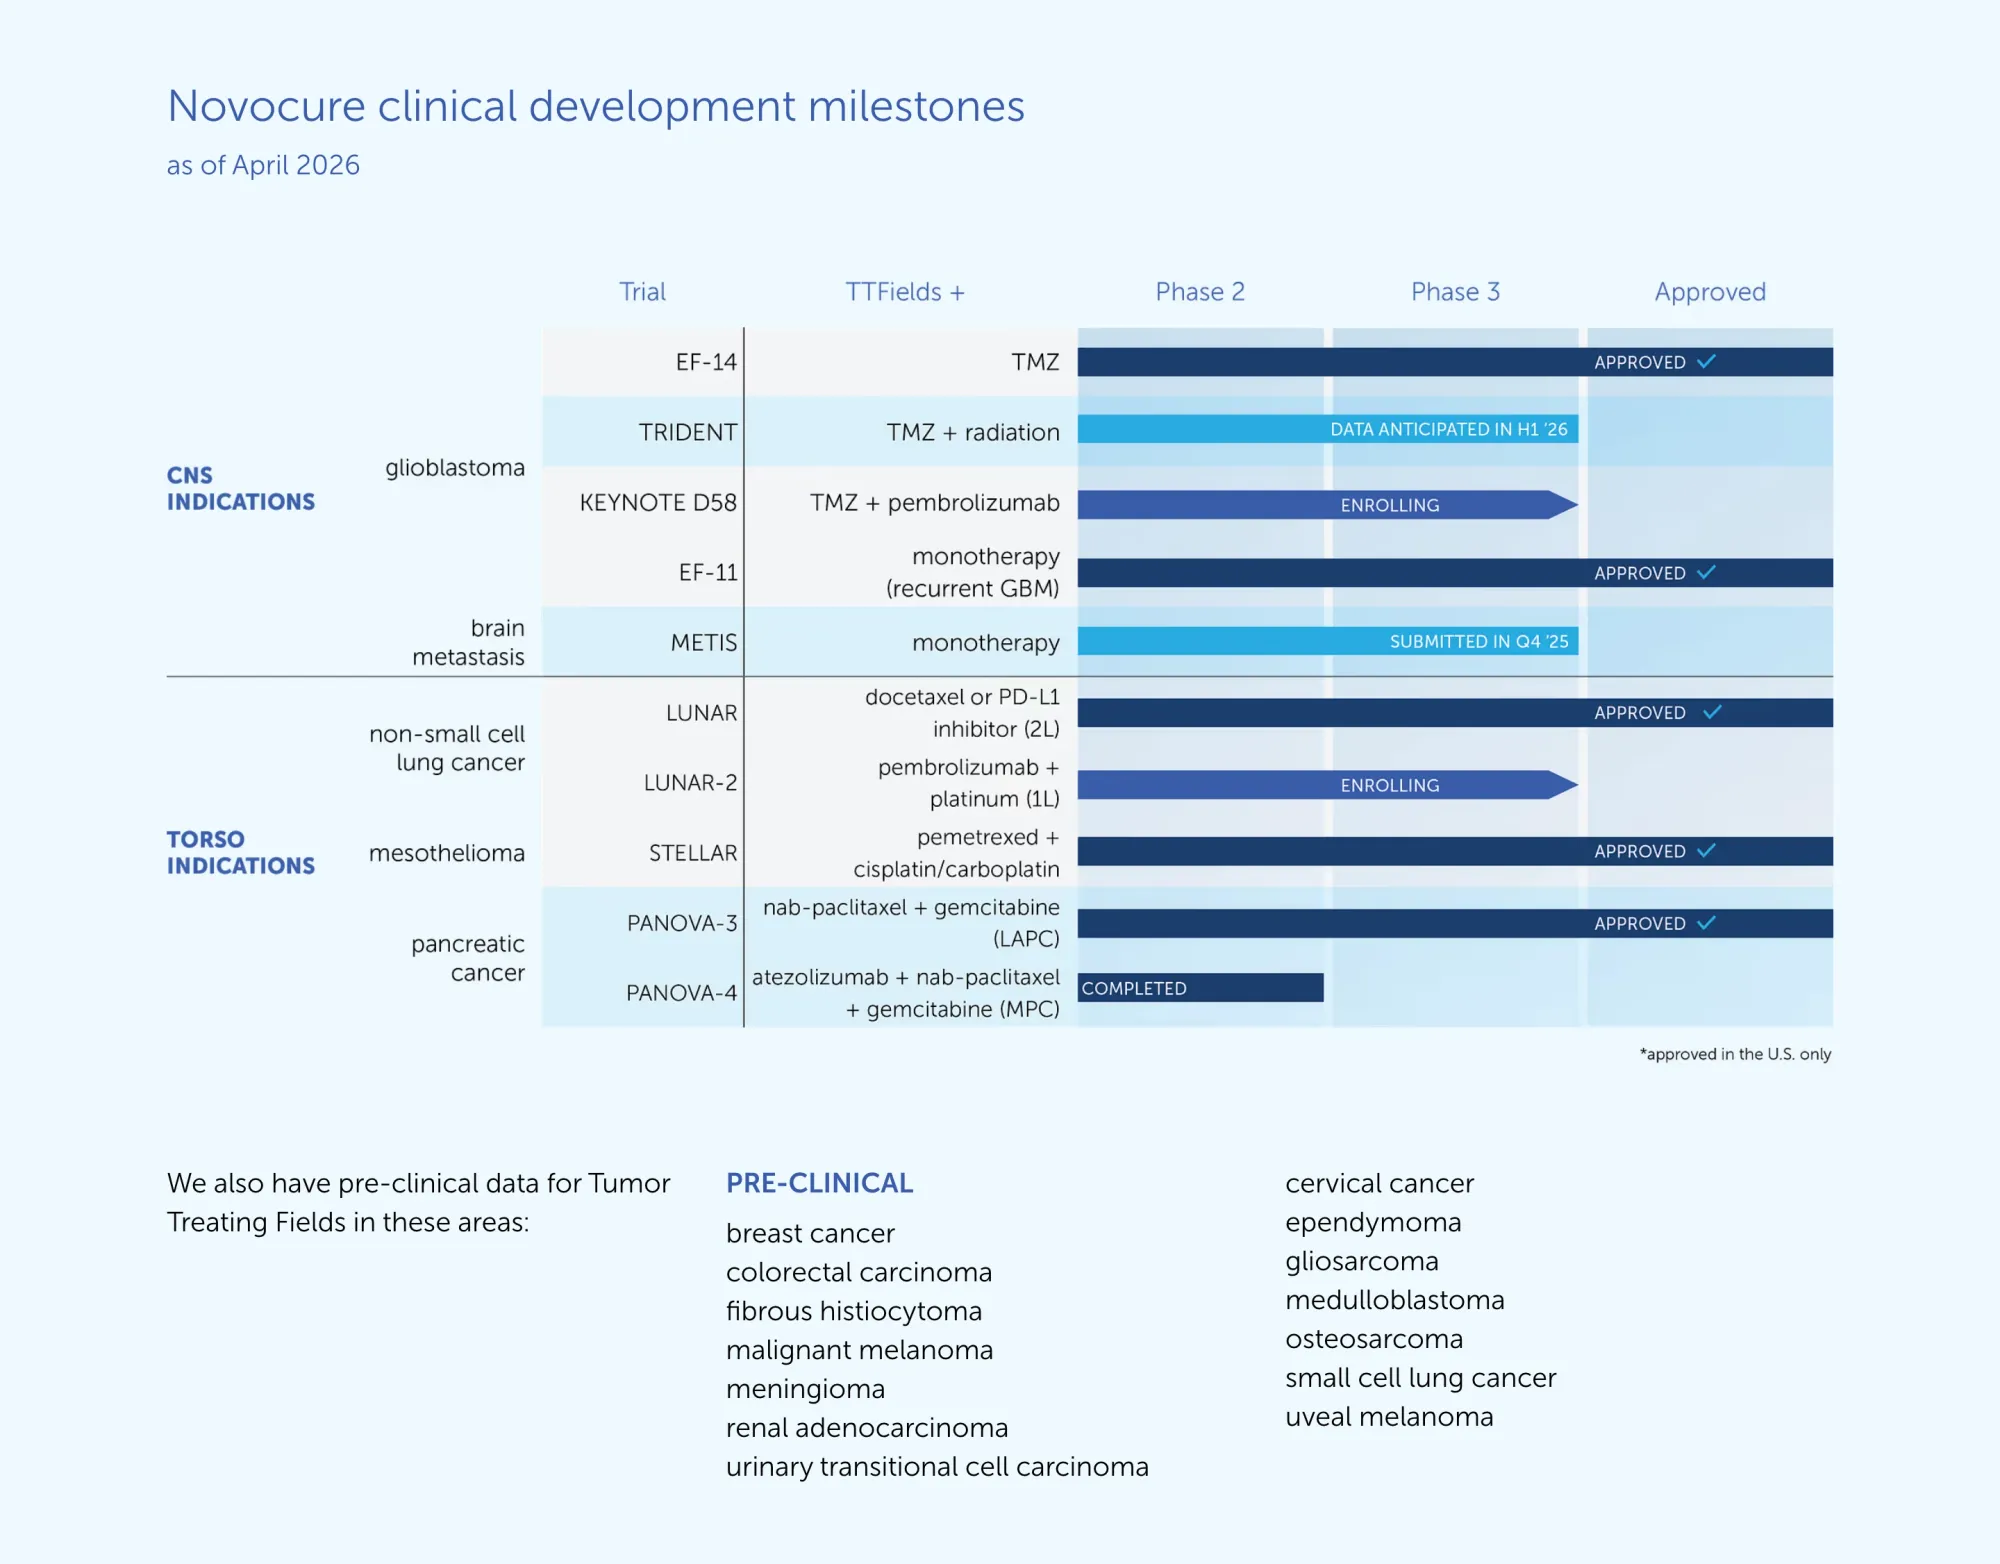Image resolution: width=2000 pixels, height=1564 pixels.
Task: Click the checkmark in the STELLAR approved bar
Action: point(1706,850)
